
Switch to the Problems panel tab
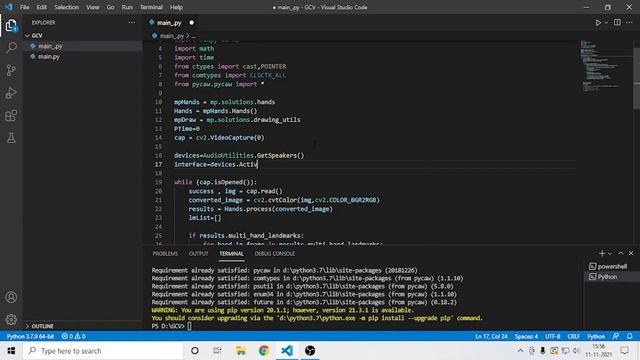165,253
